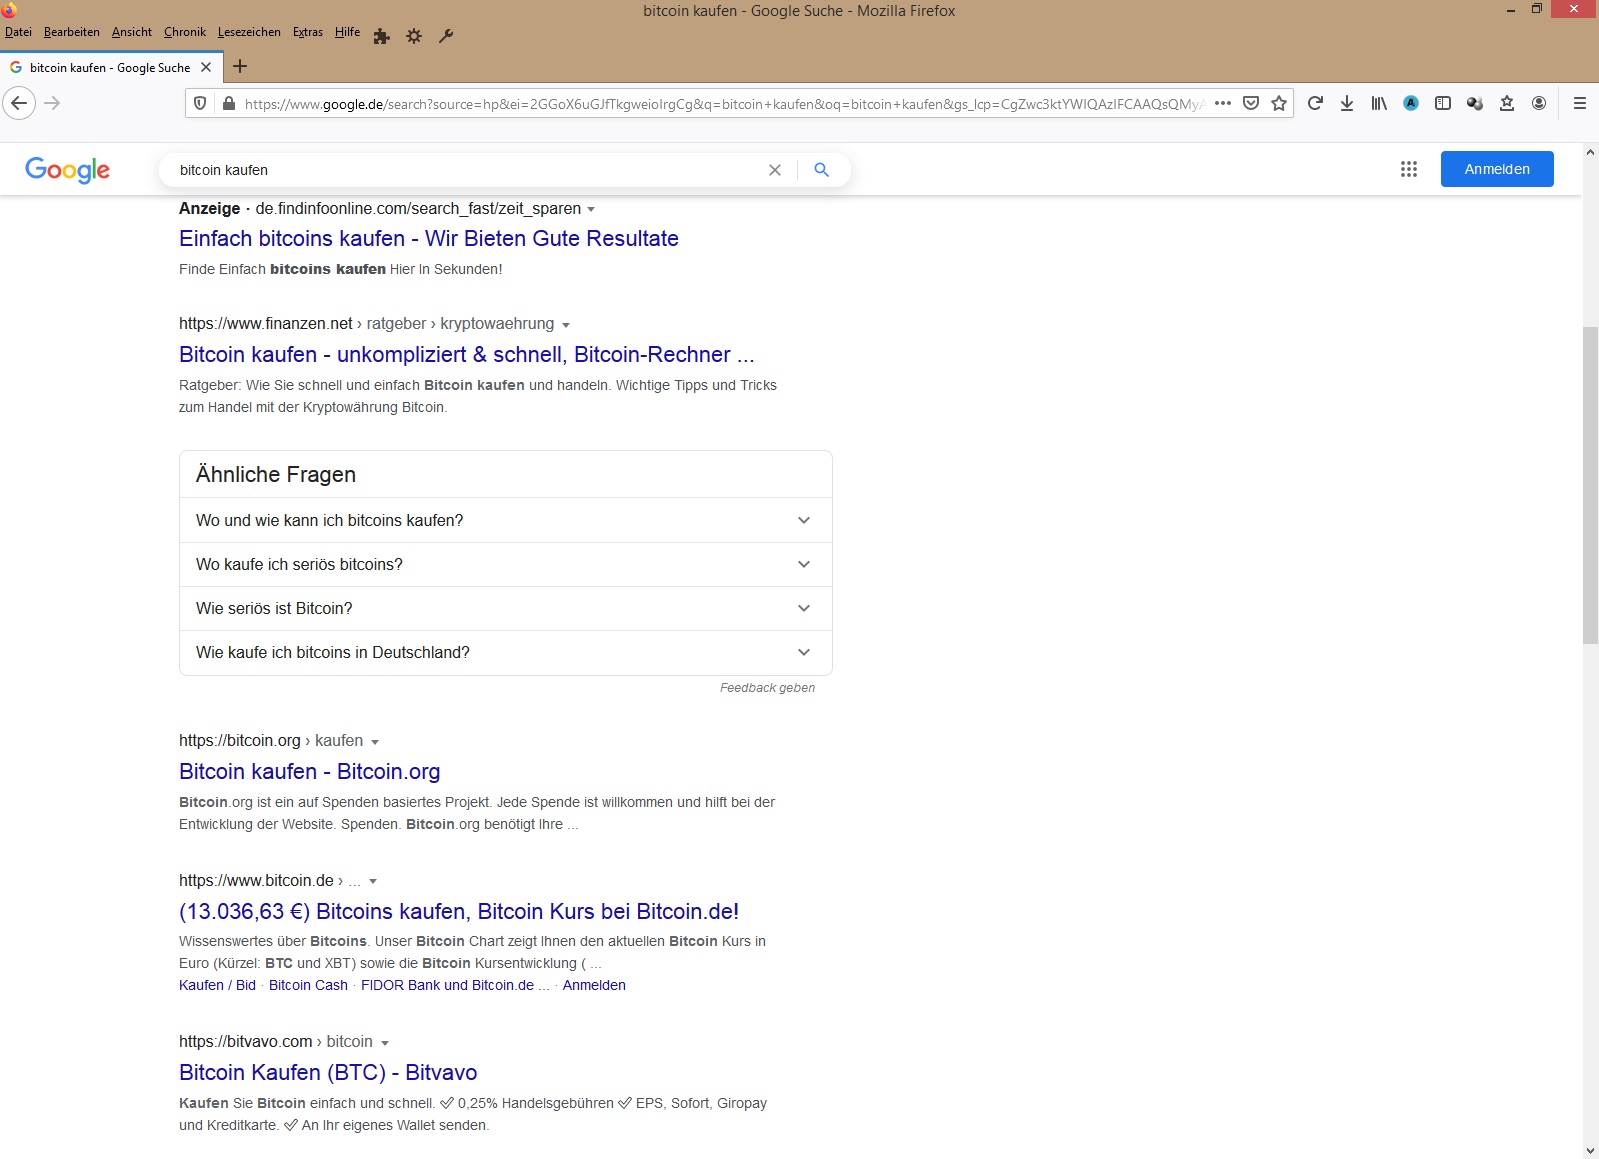
Task: Save page to Pocket
Action: coord(1251,103)
